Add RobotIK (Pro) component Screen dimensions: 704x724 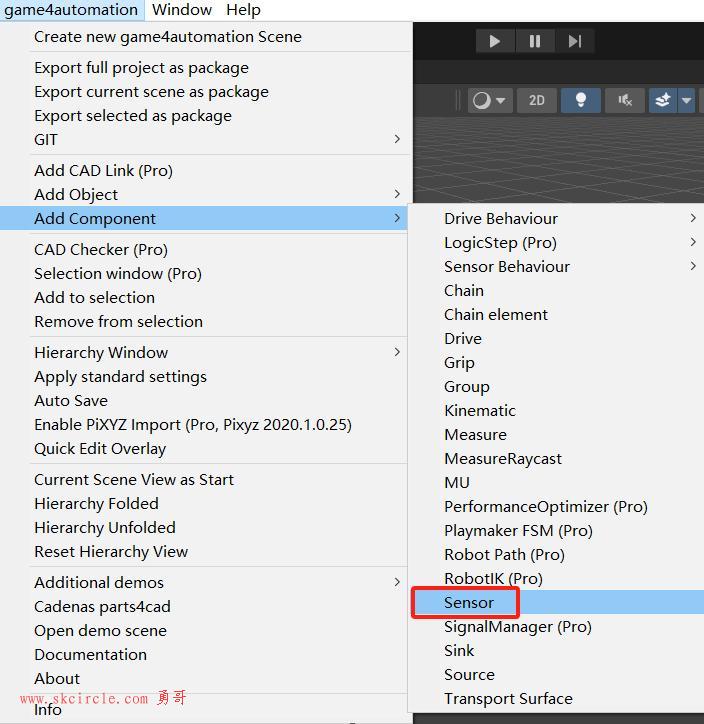pos(556,579)
